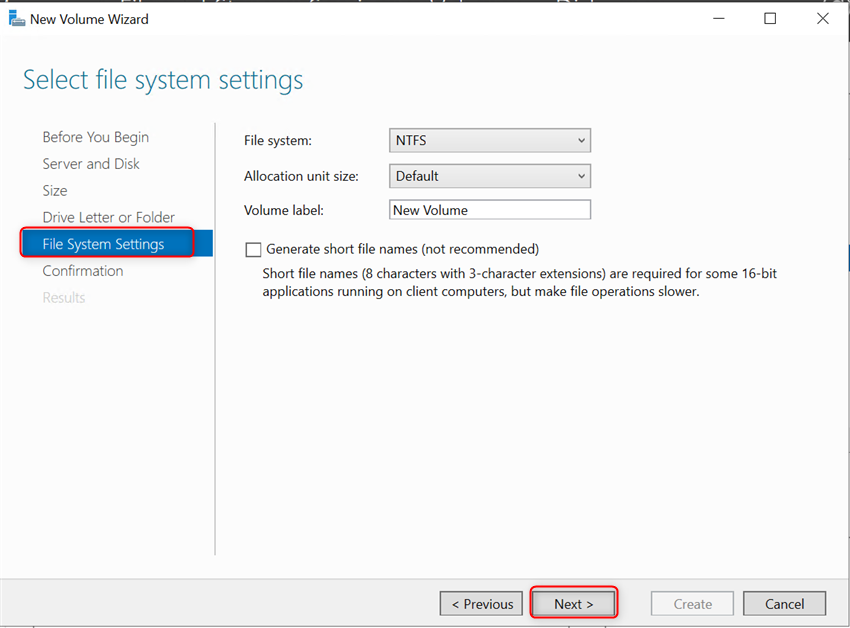
Task: Click the Next button
Action: coord(573,603)
